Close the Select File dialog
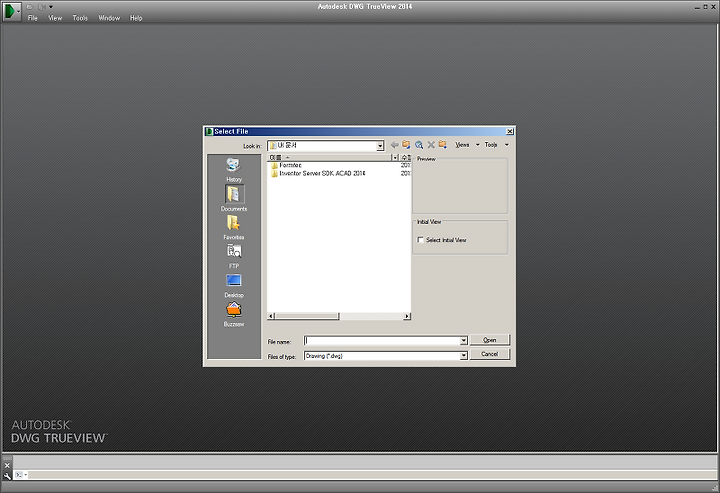Viewport: 720px width, 493px height. 510,131
